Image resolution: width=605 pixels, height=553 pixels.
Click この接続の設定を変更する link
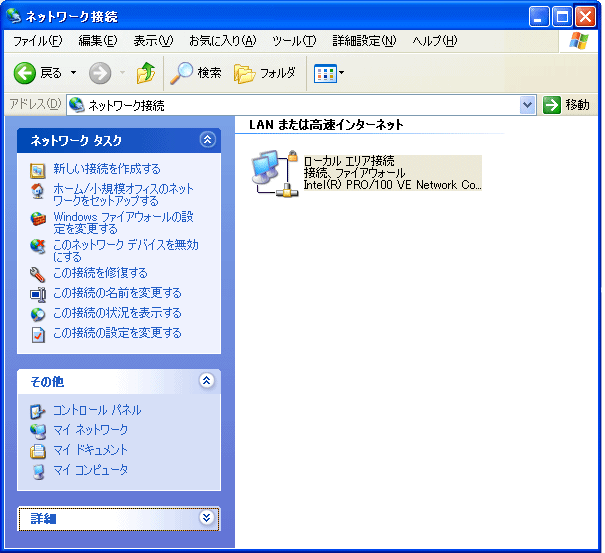117,333
